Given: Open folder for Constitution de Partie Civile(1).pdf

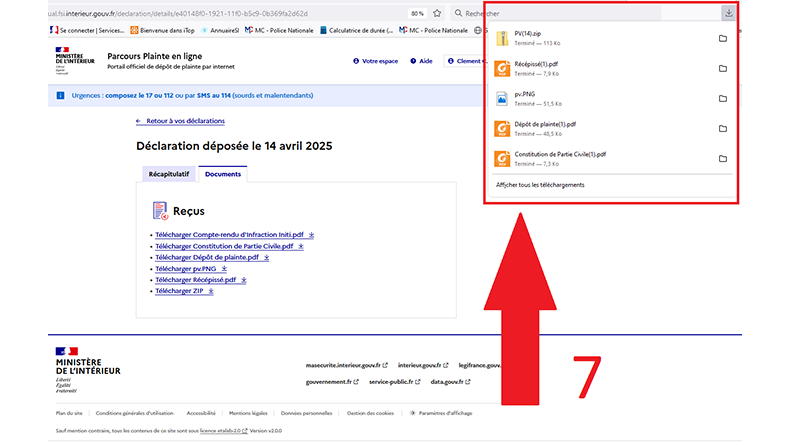Looking at the screenshot, I should pyautogui.click(x=722, y=158).
